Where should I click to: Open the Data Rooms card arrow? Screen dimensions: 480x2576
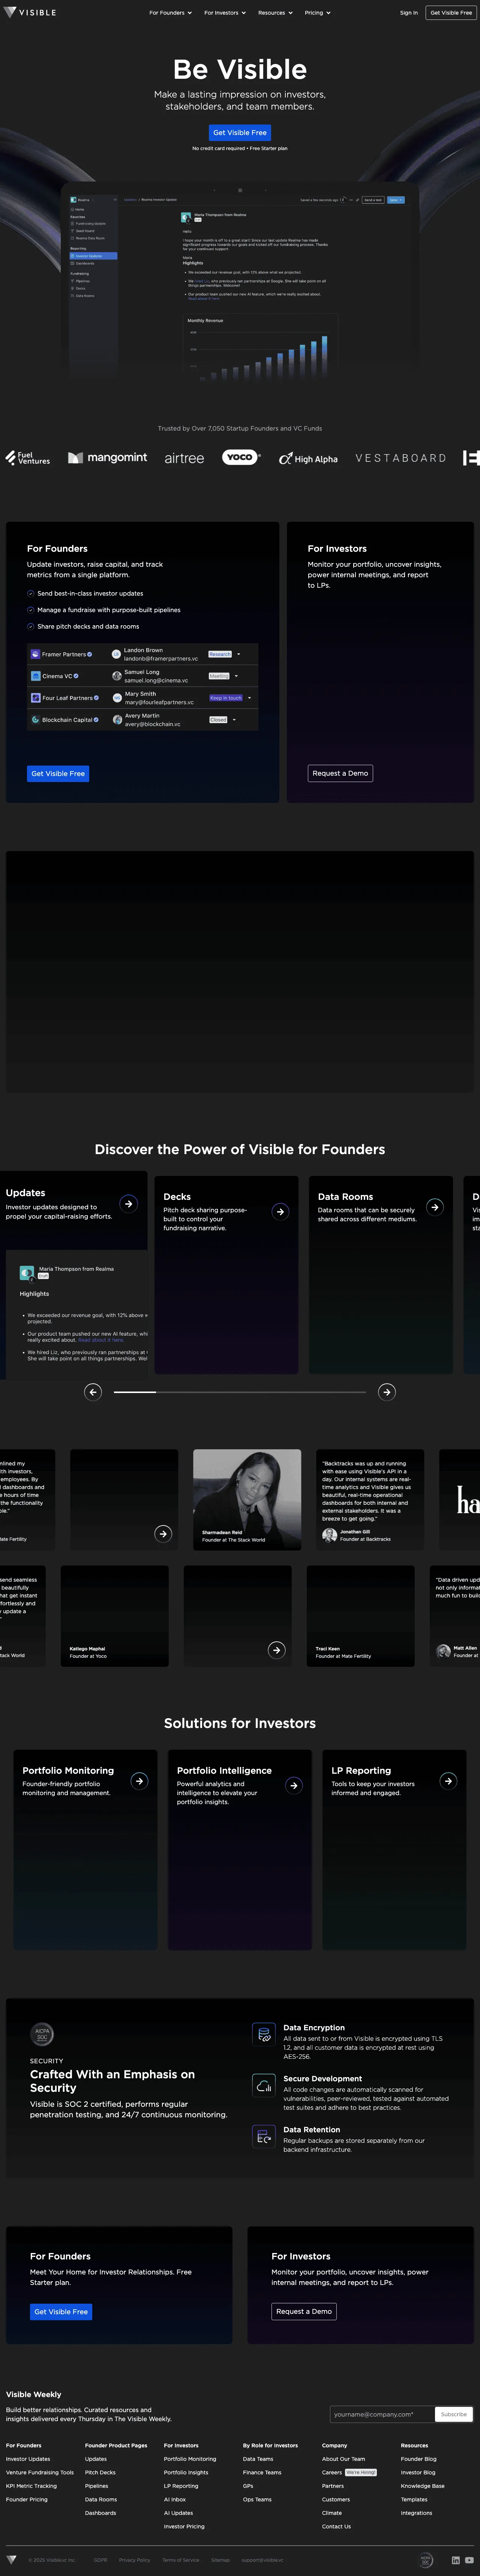(435, 1207)
